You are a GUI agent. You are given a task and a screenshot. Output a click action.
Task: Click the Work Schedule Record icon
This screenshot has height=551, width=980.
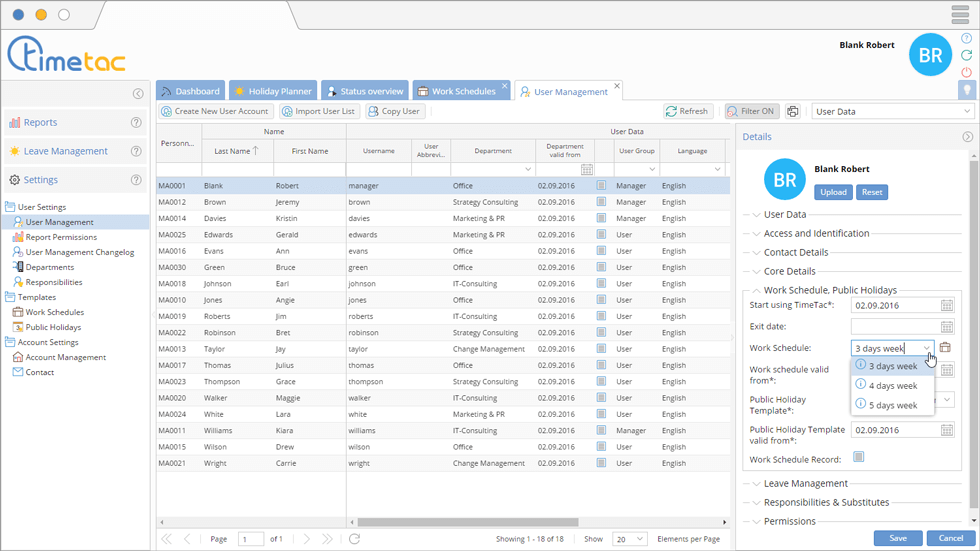[x=858, y=458]
